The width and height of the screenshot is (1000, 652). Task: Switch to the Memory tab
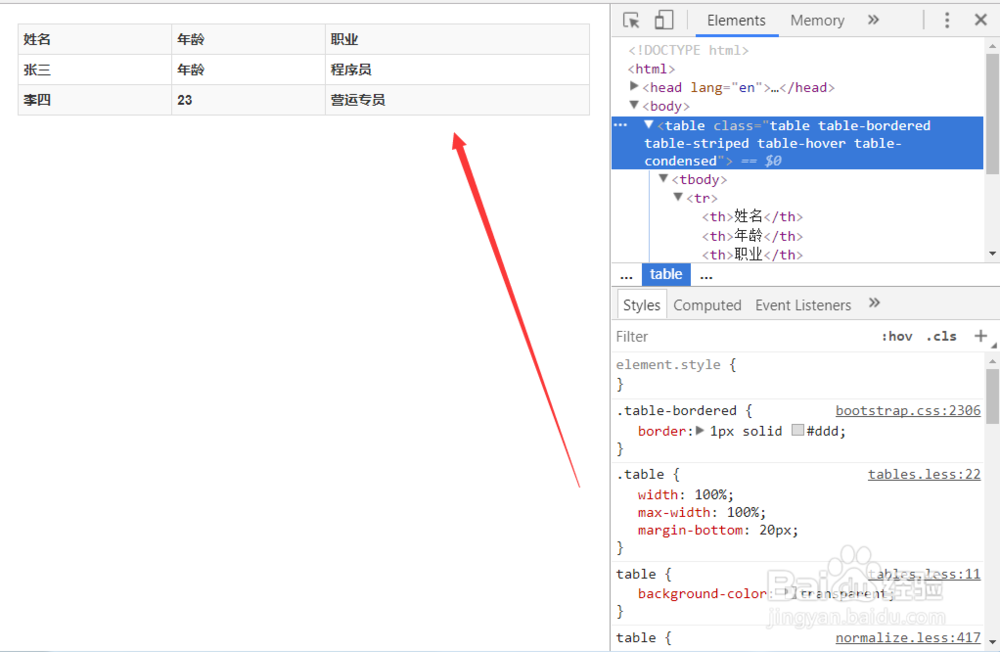coord(817,20)
